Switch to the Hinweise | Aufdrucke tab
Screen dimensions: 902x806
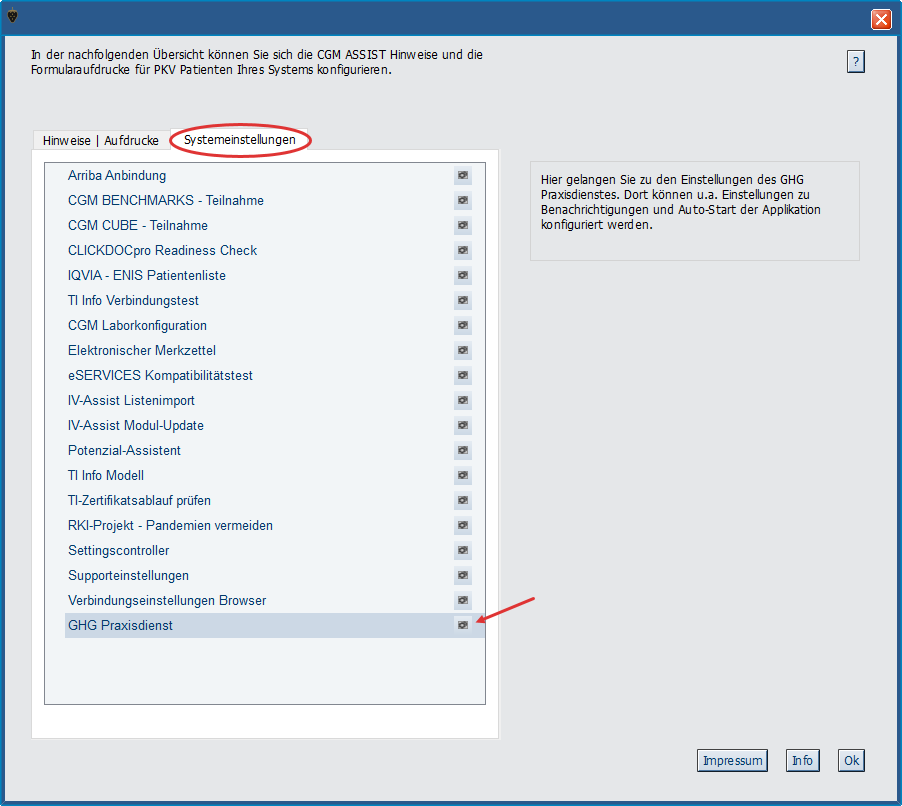(101, 140)
